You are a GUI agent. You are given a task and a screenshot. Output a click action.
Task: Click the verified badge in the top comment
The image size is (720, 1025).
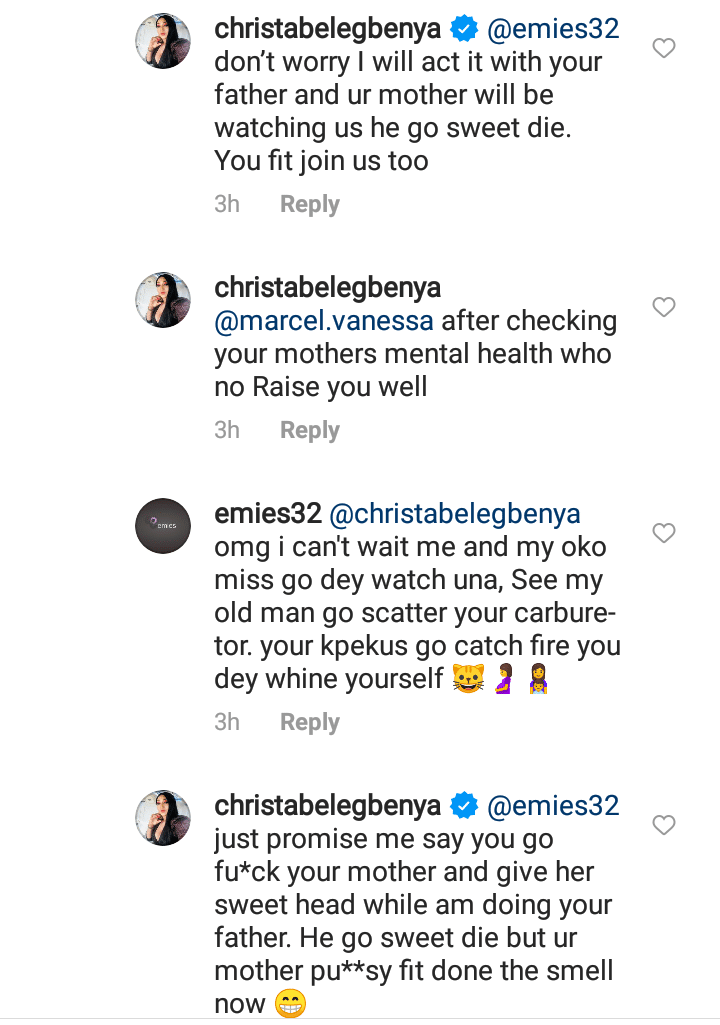pyautogui.click(x=464, y=29)
